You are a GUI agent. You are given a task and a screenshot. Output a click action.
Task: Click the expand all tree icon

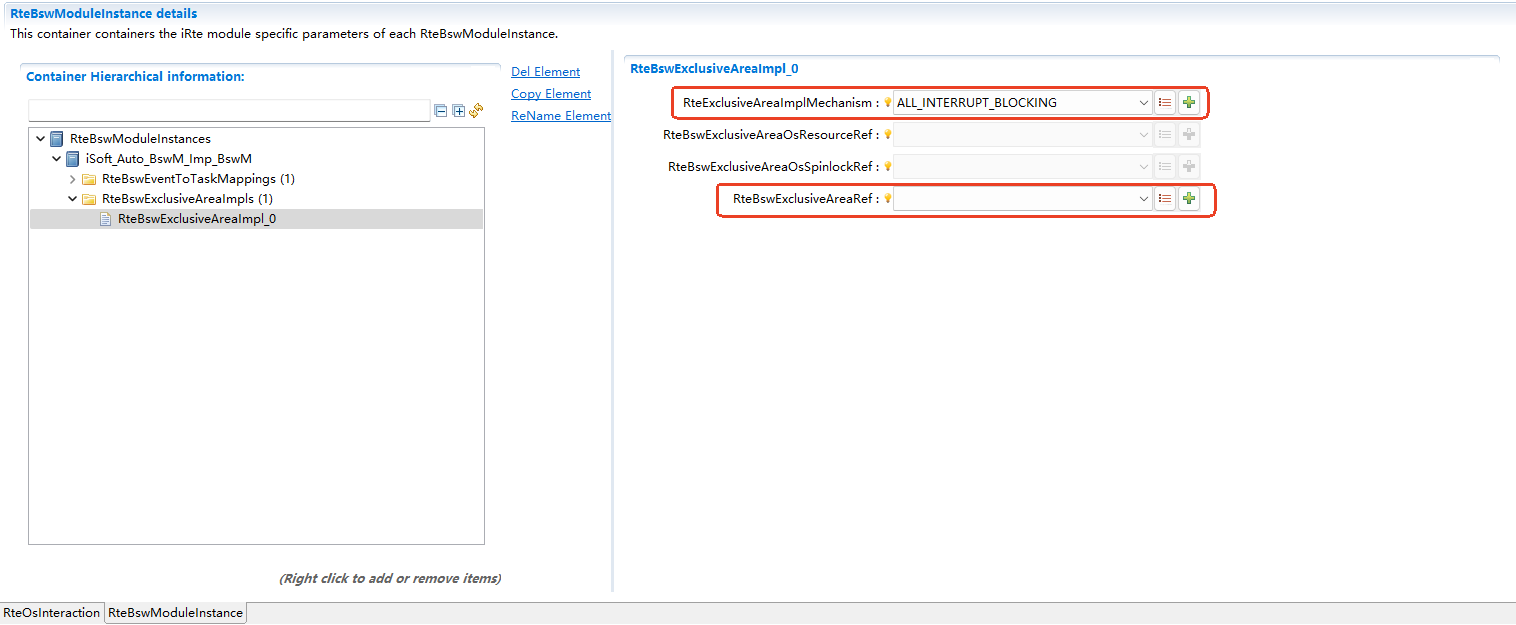pyautogui.click(x=459, y=111)
